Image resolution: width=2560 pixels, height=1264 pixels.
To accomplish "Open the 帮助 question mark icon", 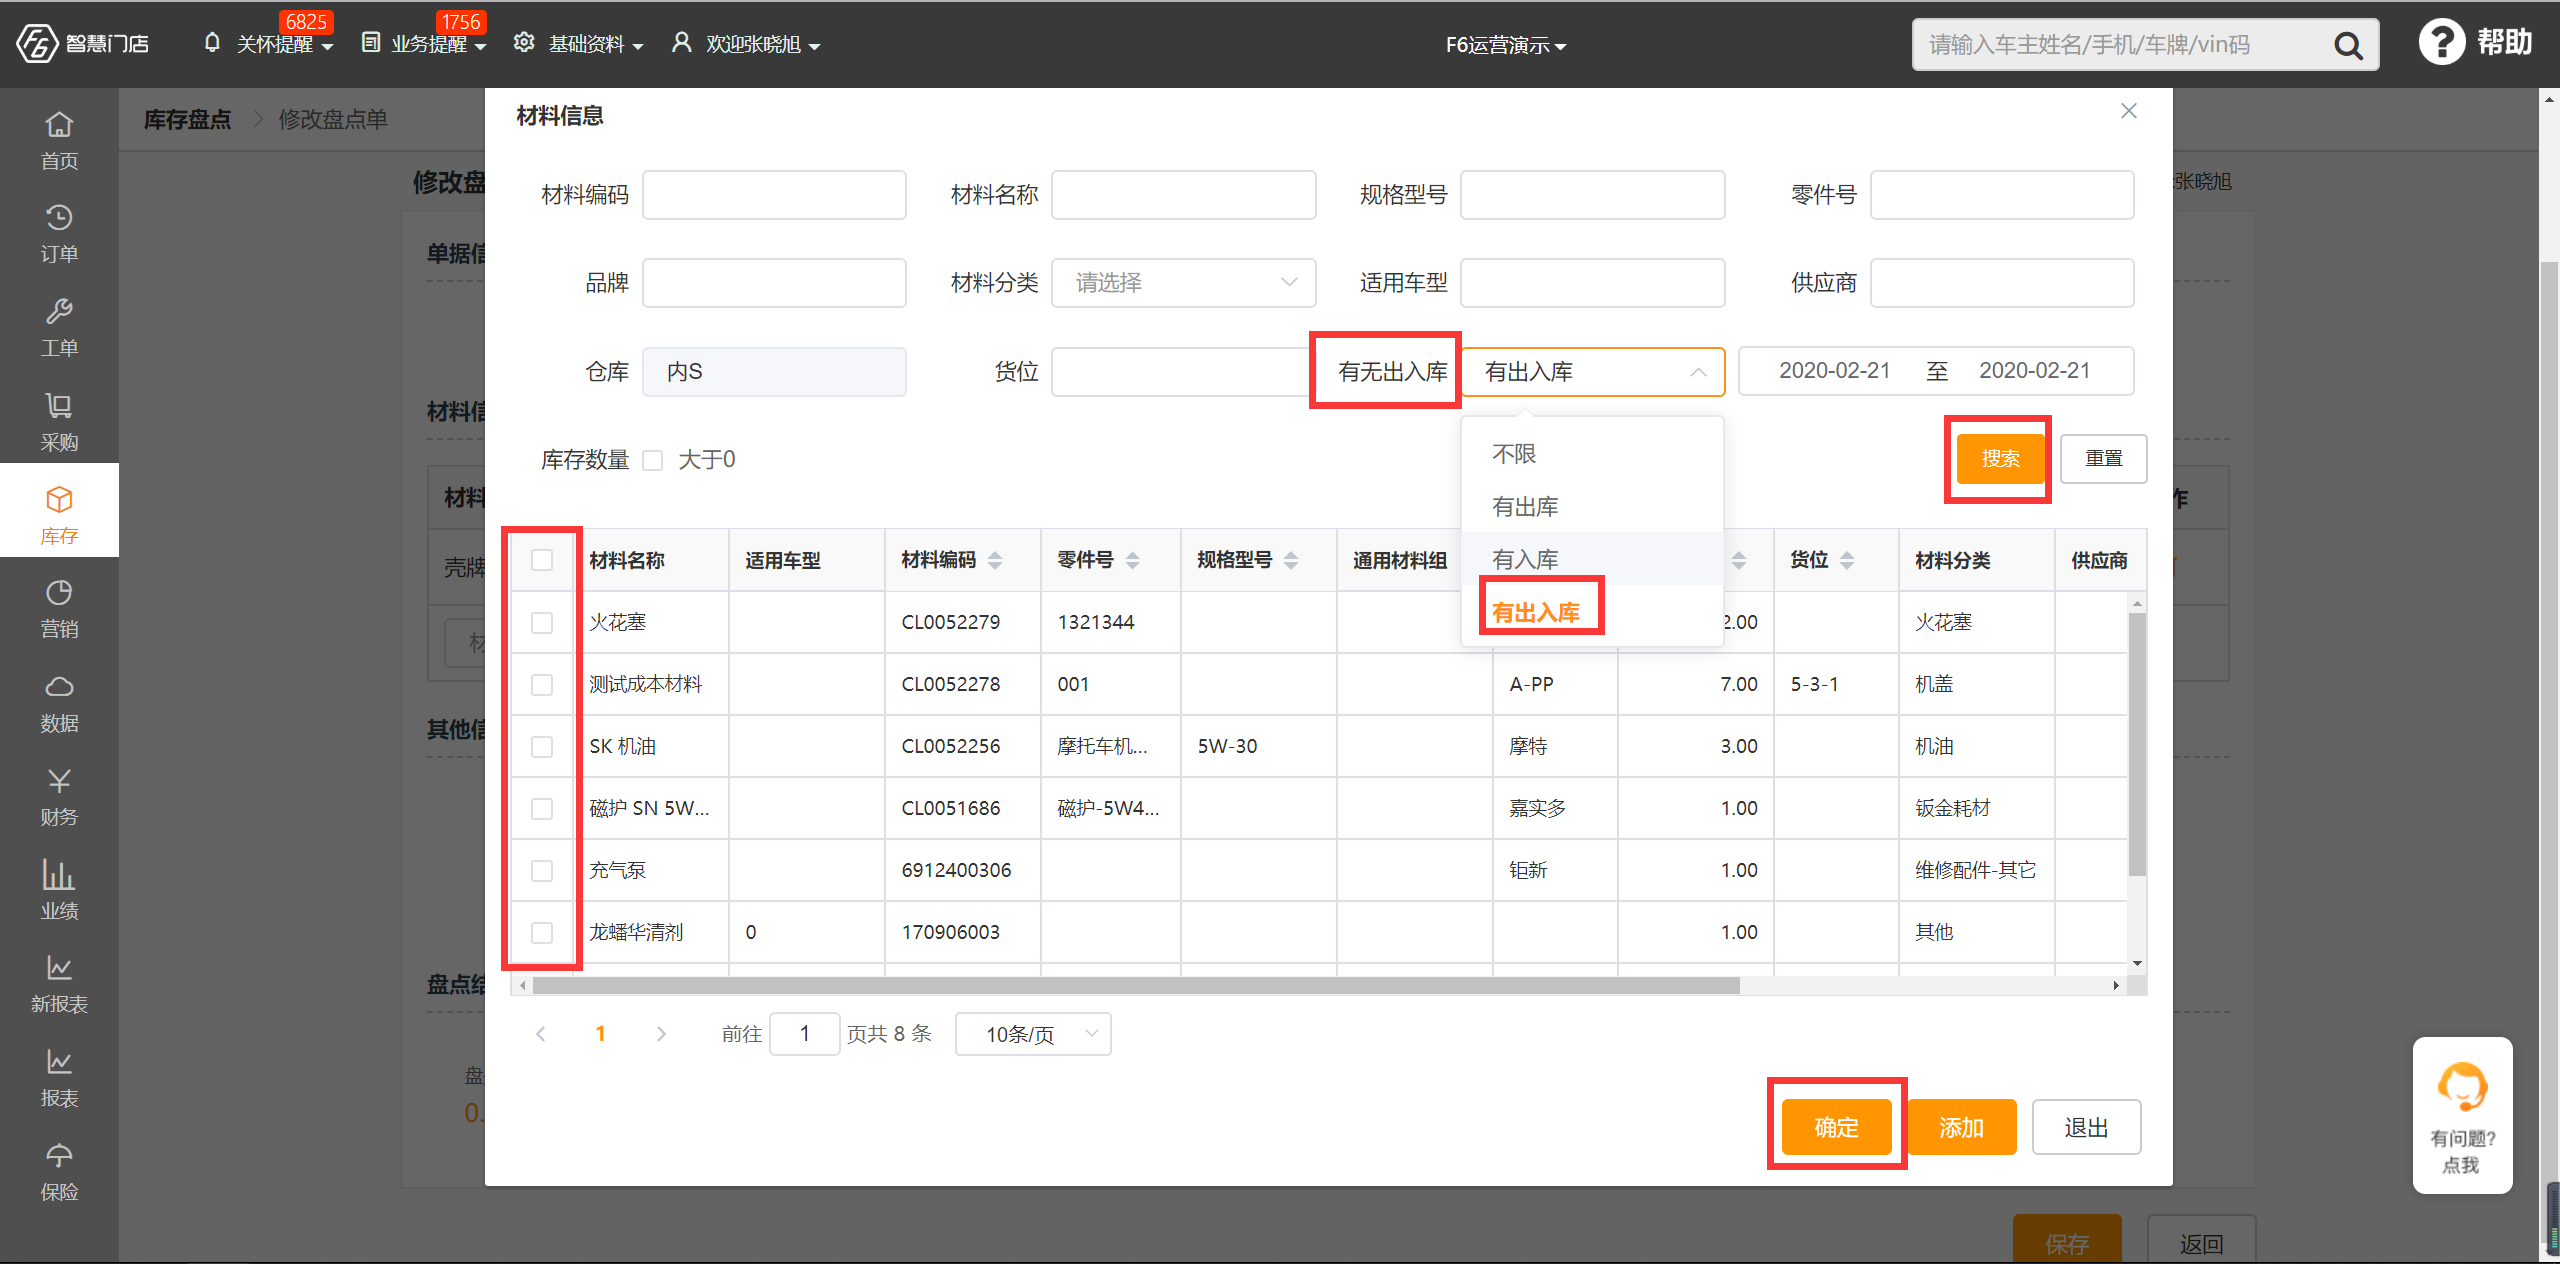I will click(x=2441, y=42).
